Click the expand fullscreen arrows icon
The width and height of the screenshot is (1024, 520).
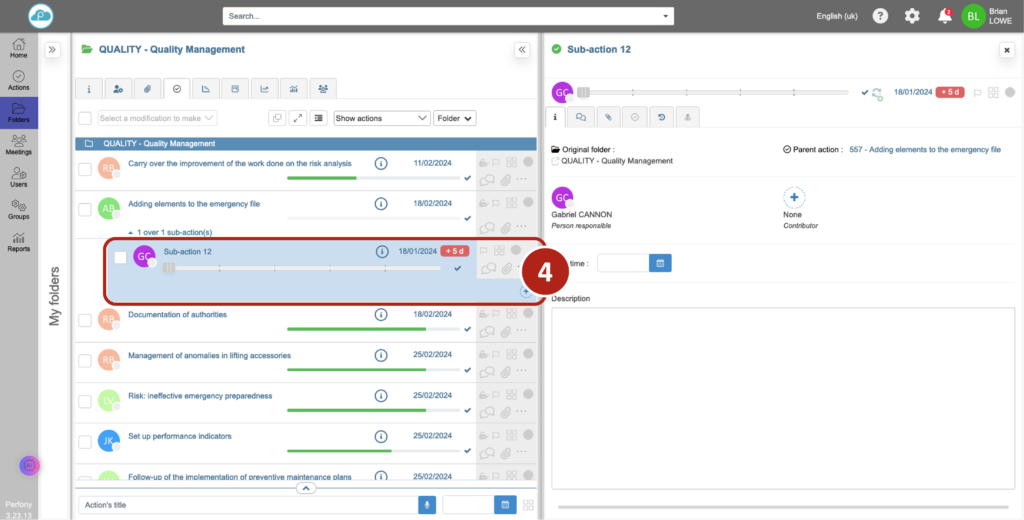(297, 118)
